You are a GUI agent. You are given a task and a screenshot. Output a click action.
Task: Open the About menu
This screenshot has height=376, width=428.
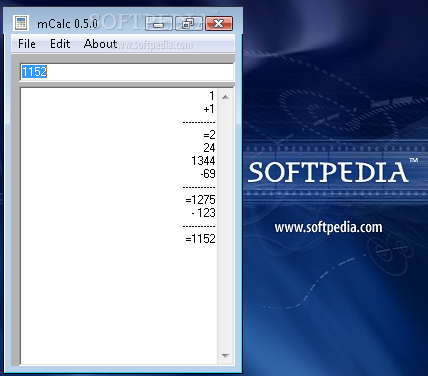click(x=100, y=44)
